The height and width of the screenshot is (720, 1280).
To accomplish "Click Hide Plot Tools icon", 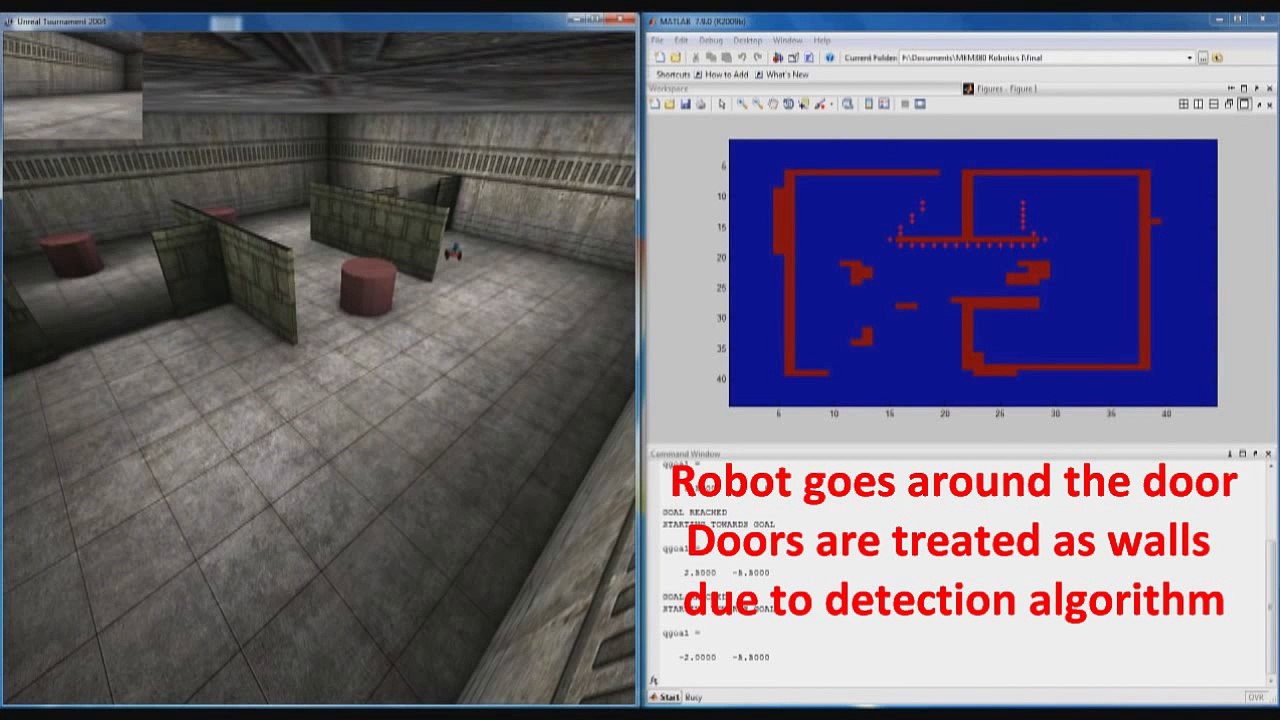I will (905, 104).
